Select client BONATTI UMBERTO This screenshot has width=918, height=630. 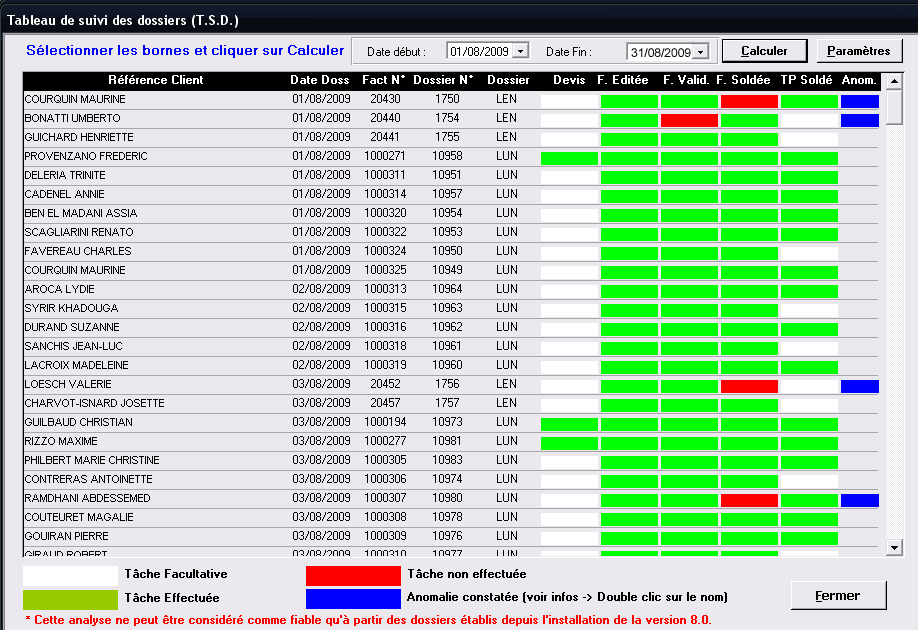[x=73, y=118]
